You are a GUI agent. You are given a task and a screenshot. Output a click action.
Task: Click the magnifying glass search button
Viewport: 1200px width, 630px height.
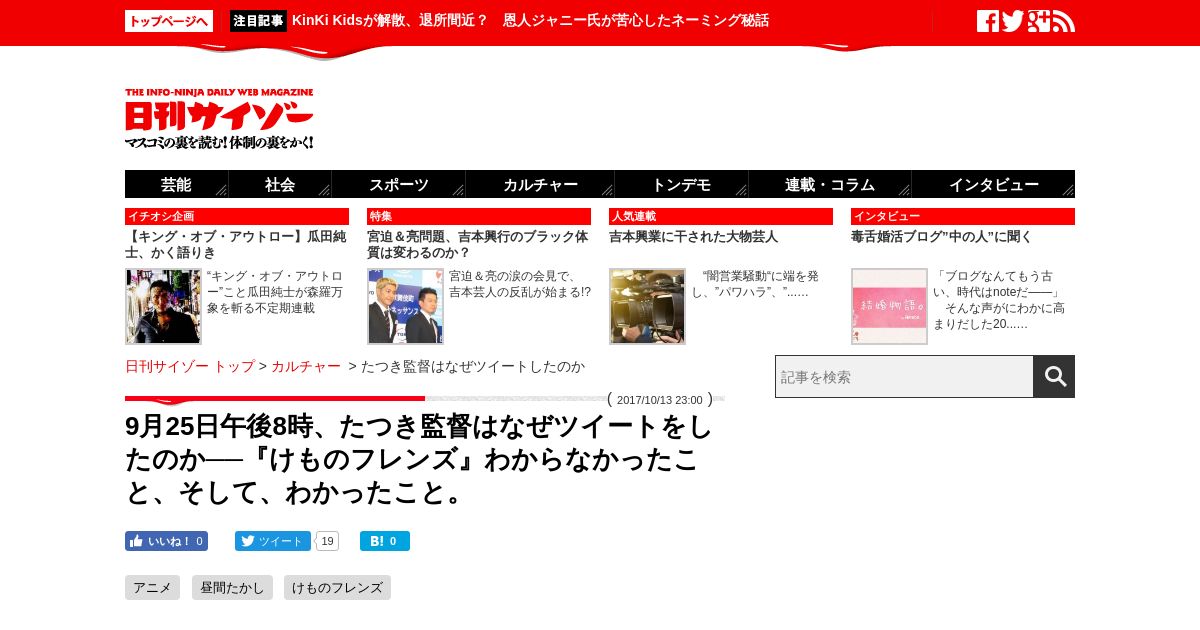1055,376
